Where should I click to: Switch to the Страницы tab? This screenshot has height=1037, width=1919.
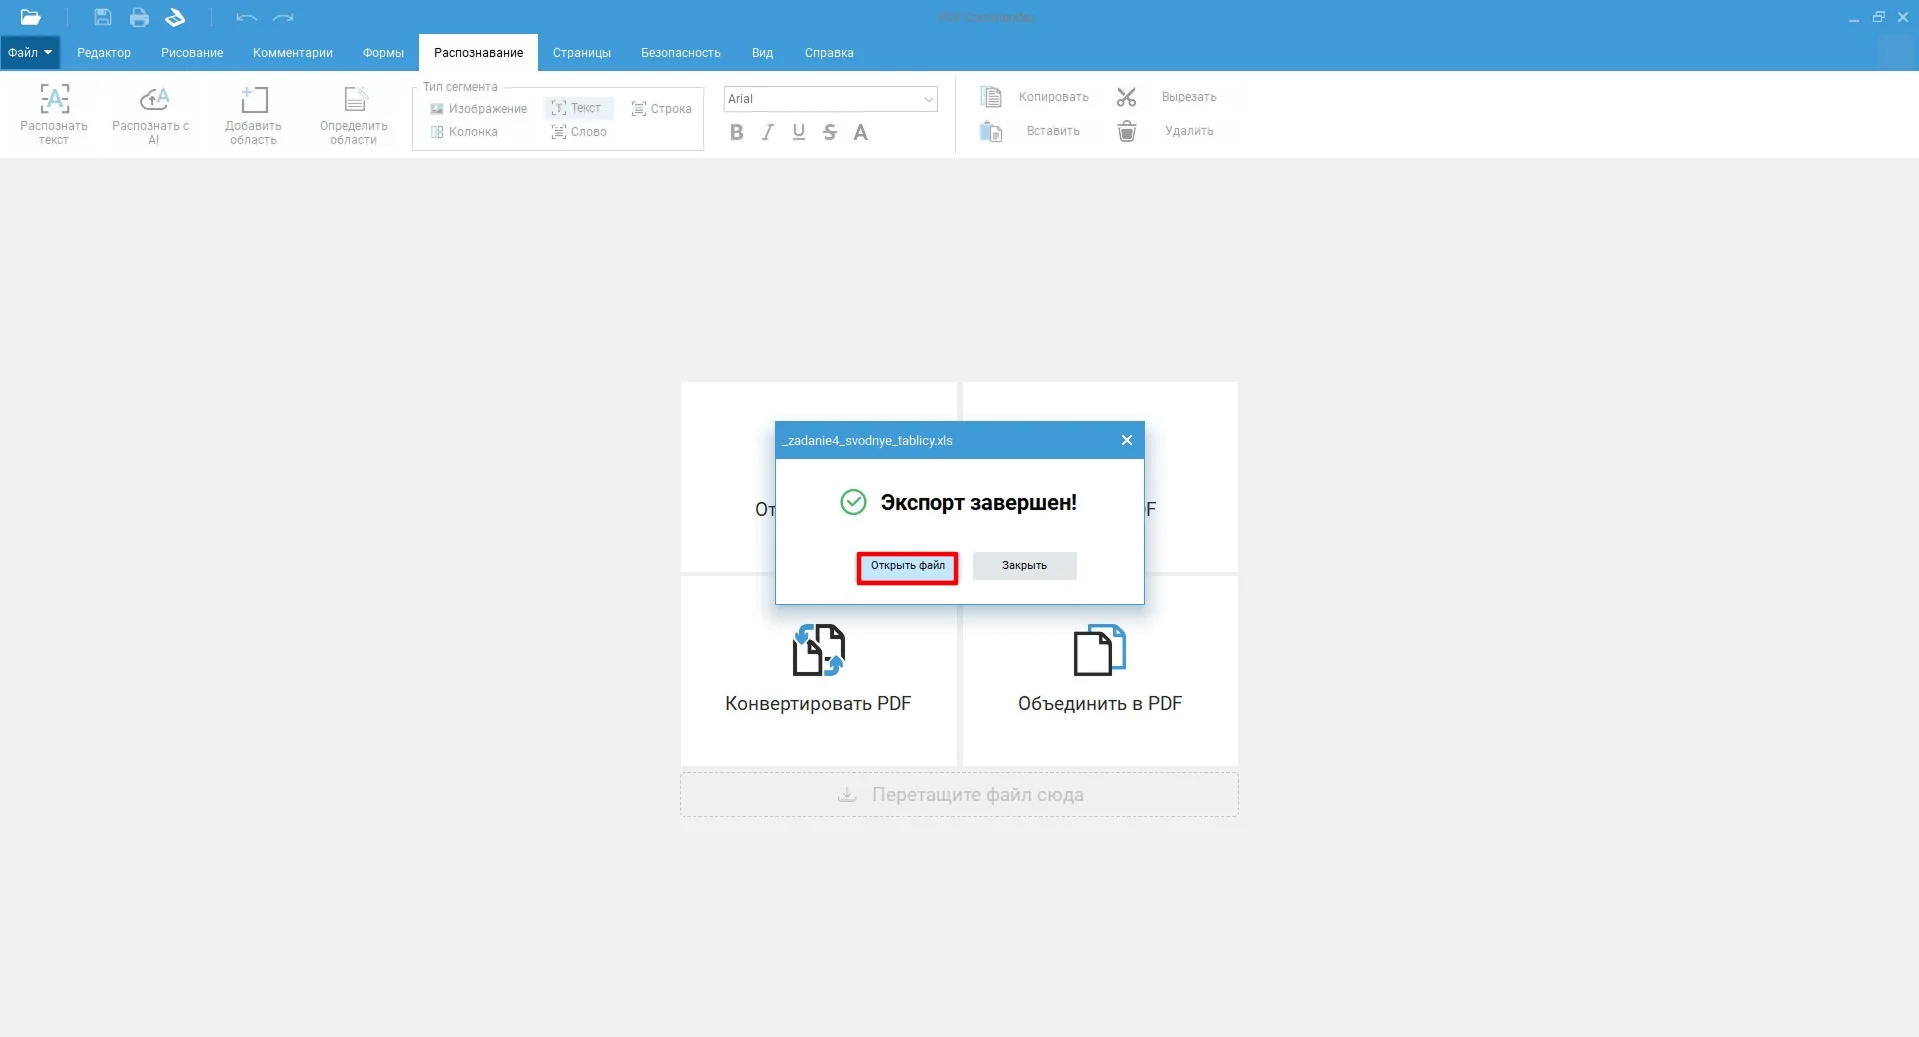pyautogui.click(x=581, y=53)
